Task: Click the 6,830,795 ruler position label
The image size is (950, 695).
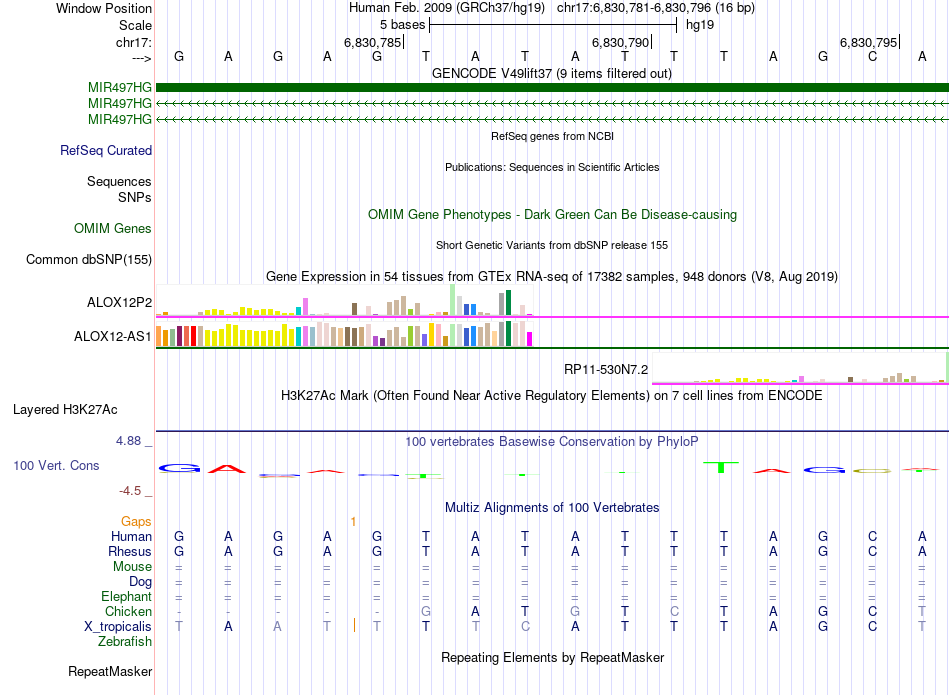Action: point(868,42)
